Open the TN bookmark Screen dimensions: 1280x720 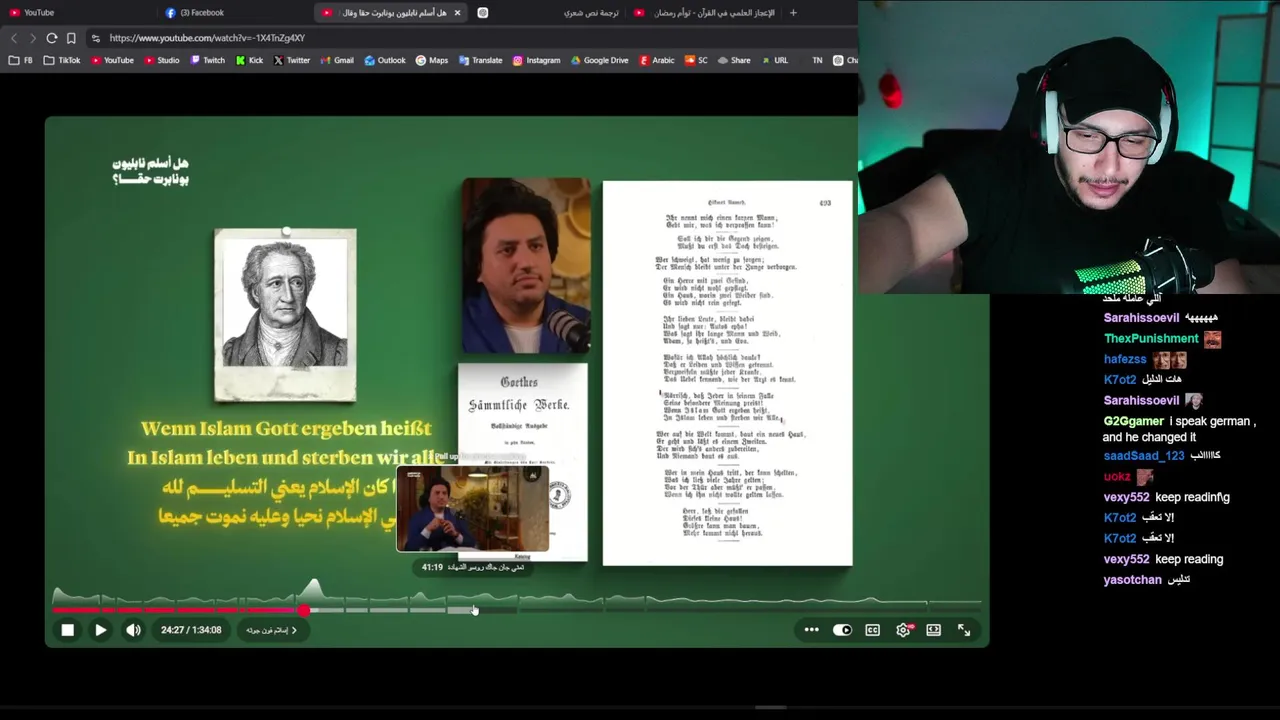pyautogui.click(x=817, y=60)
